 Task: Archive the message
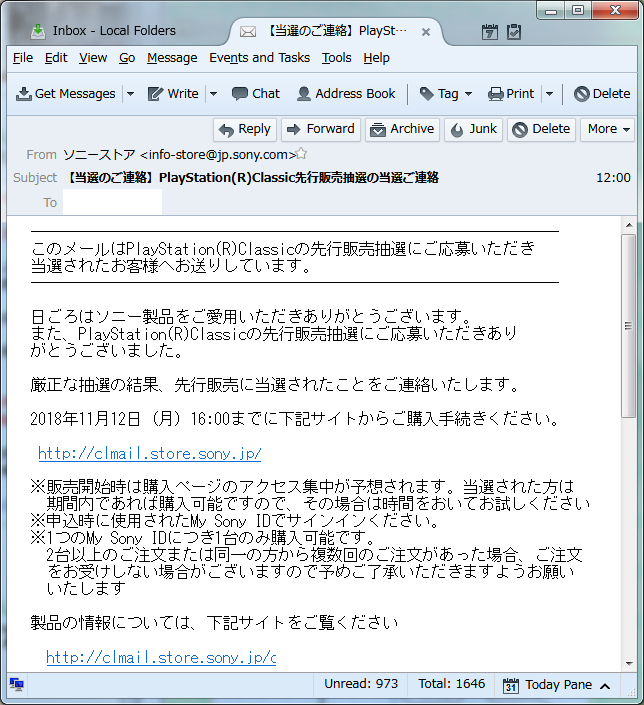pos(402,129)
